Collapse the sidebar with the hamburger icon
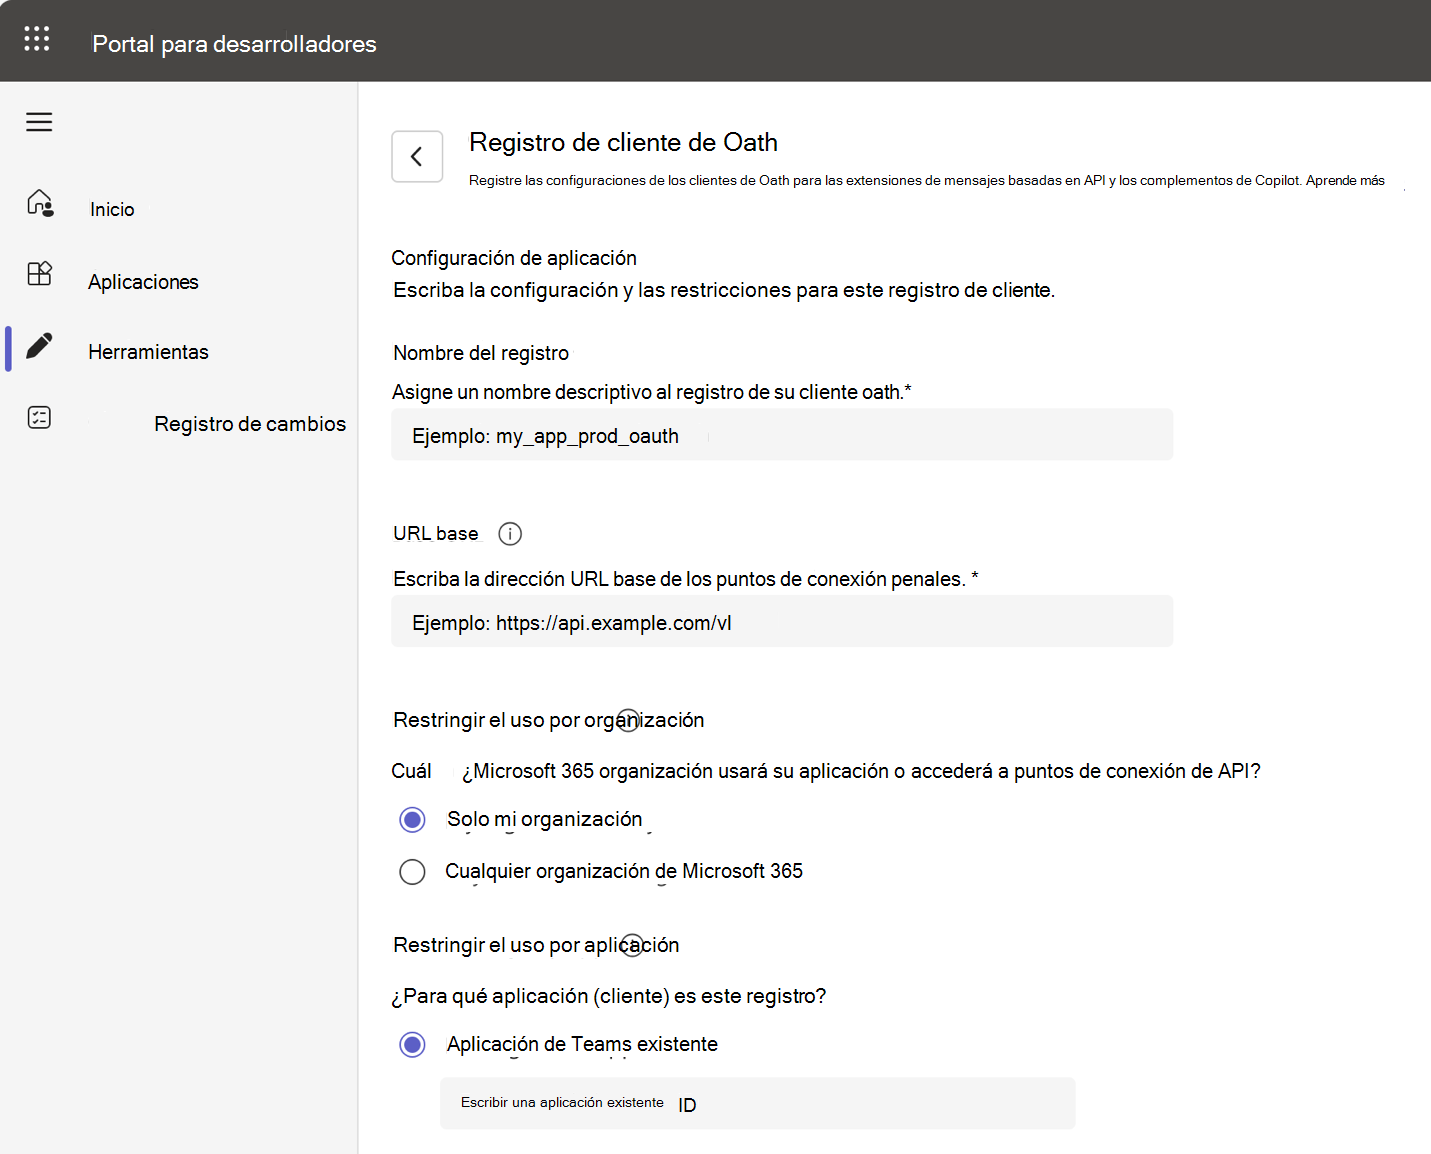 (x=39, y=122)
